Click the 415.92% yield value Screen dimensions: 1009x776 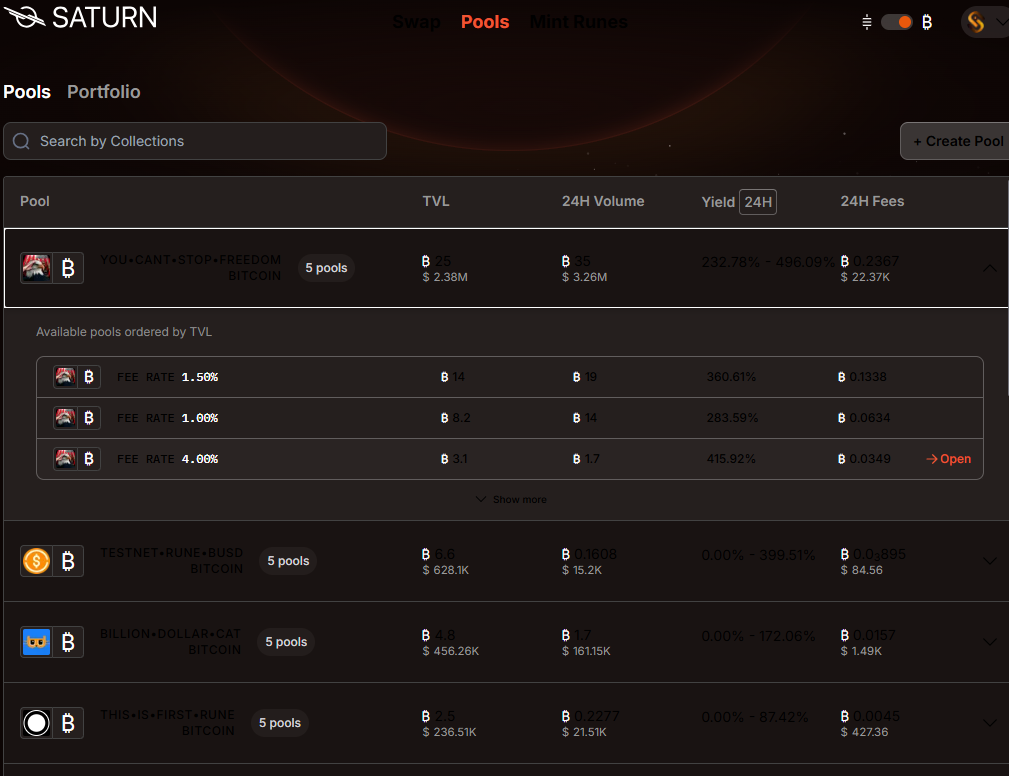point(731,459)
